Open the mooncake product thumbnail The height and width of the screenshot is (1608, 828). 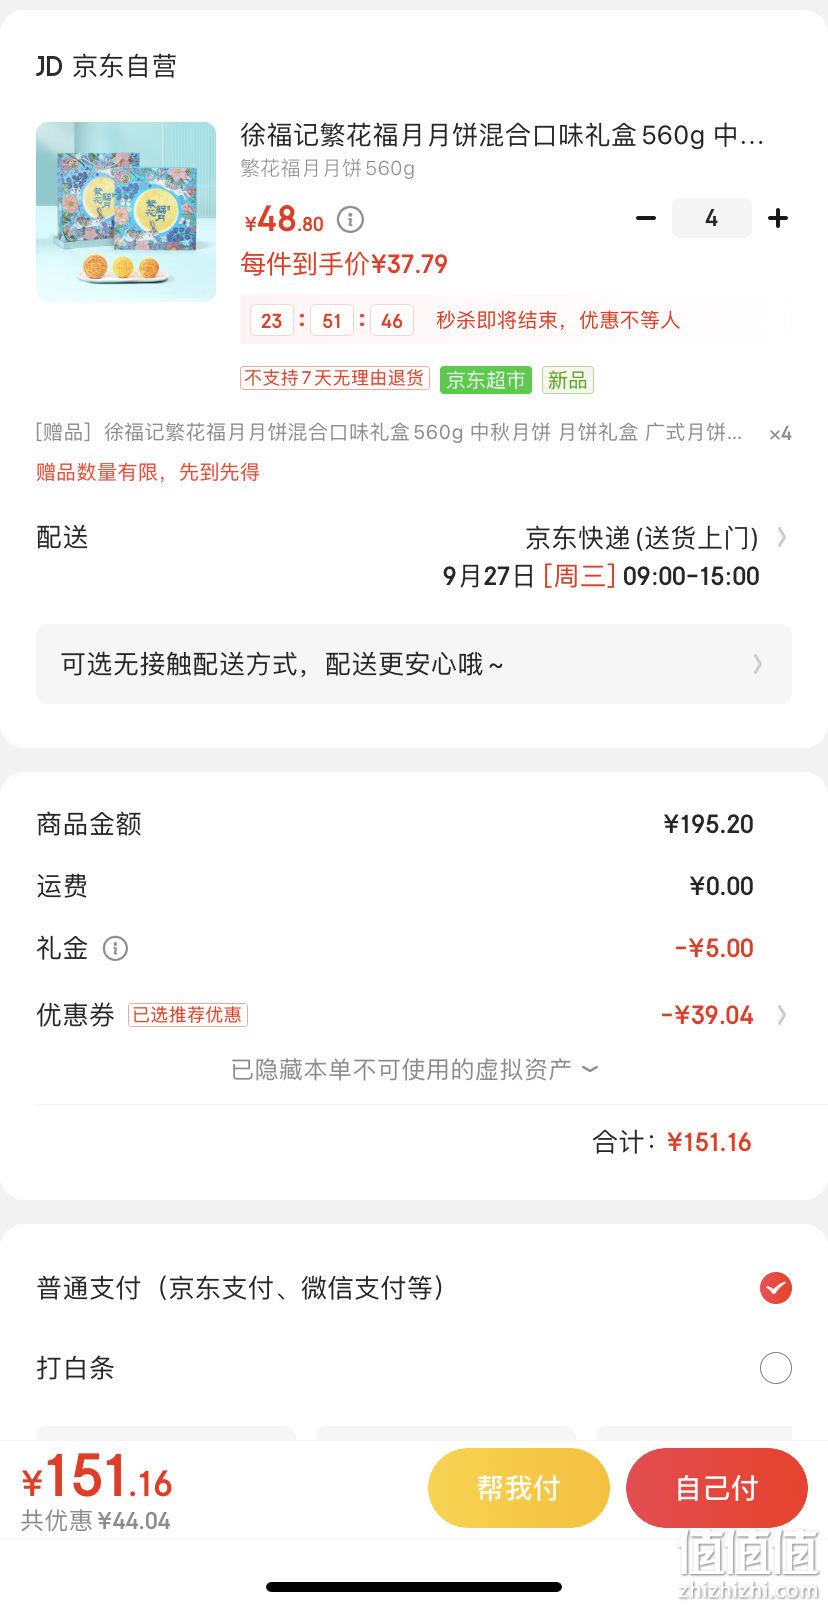[126, 212]
